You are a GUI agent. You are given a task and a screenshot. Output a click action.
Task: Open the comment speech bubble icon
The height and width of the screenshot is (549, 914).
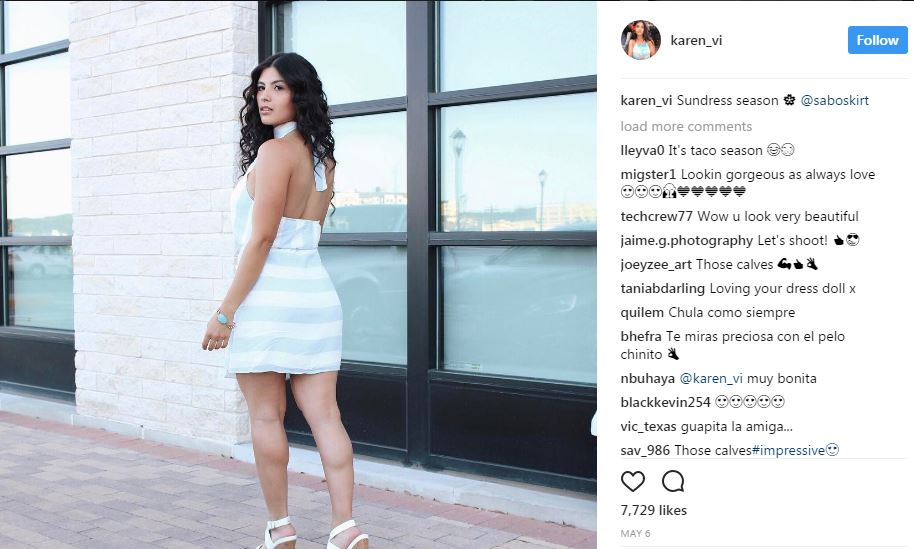[673, 481]
